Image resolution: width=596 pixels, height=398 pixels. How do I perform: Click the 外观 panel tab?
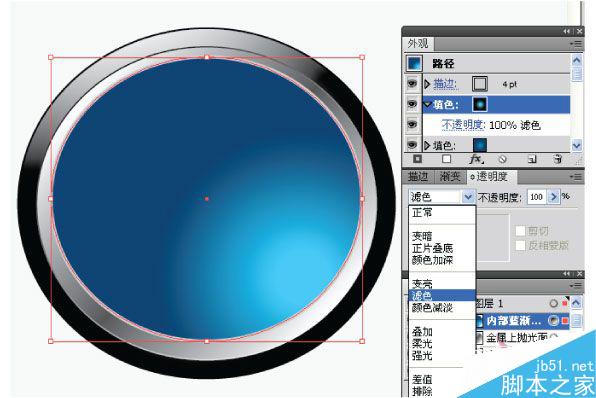click(418, 44)
